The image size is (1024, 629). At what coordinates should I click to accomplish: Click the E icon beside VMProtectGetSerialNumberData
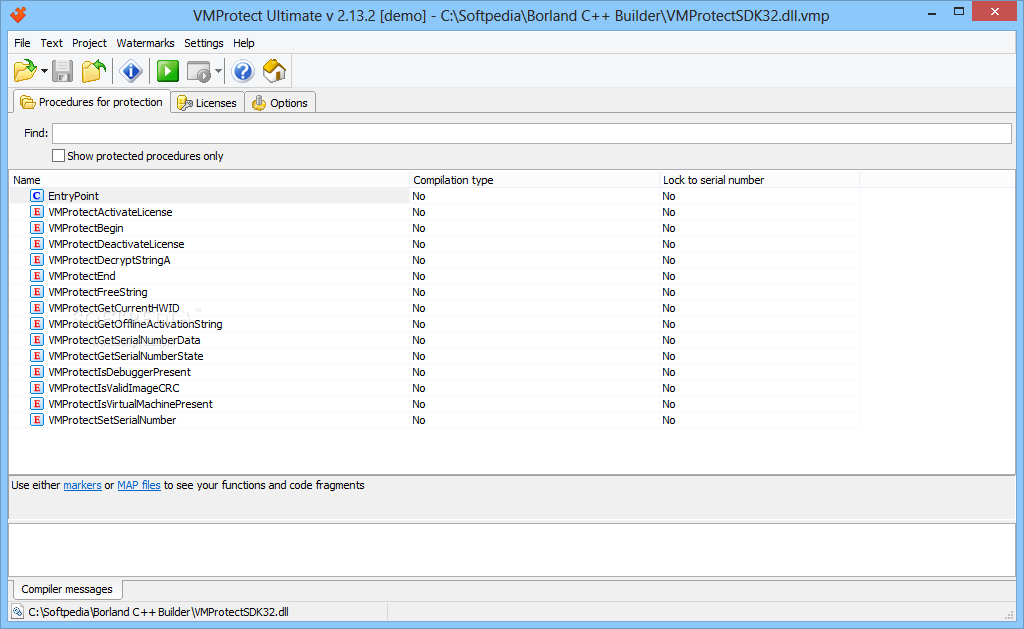pos(37,340)
